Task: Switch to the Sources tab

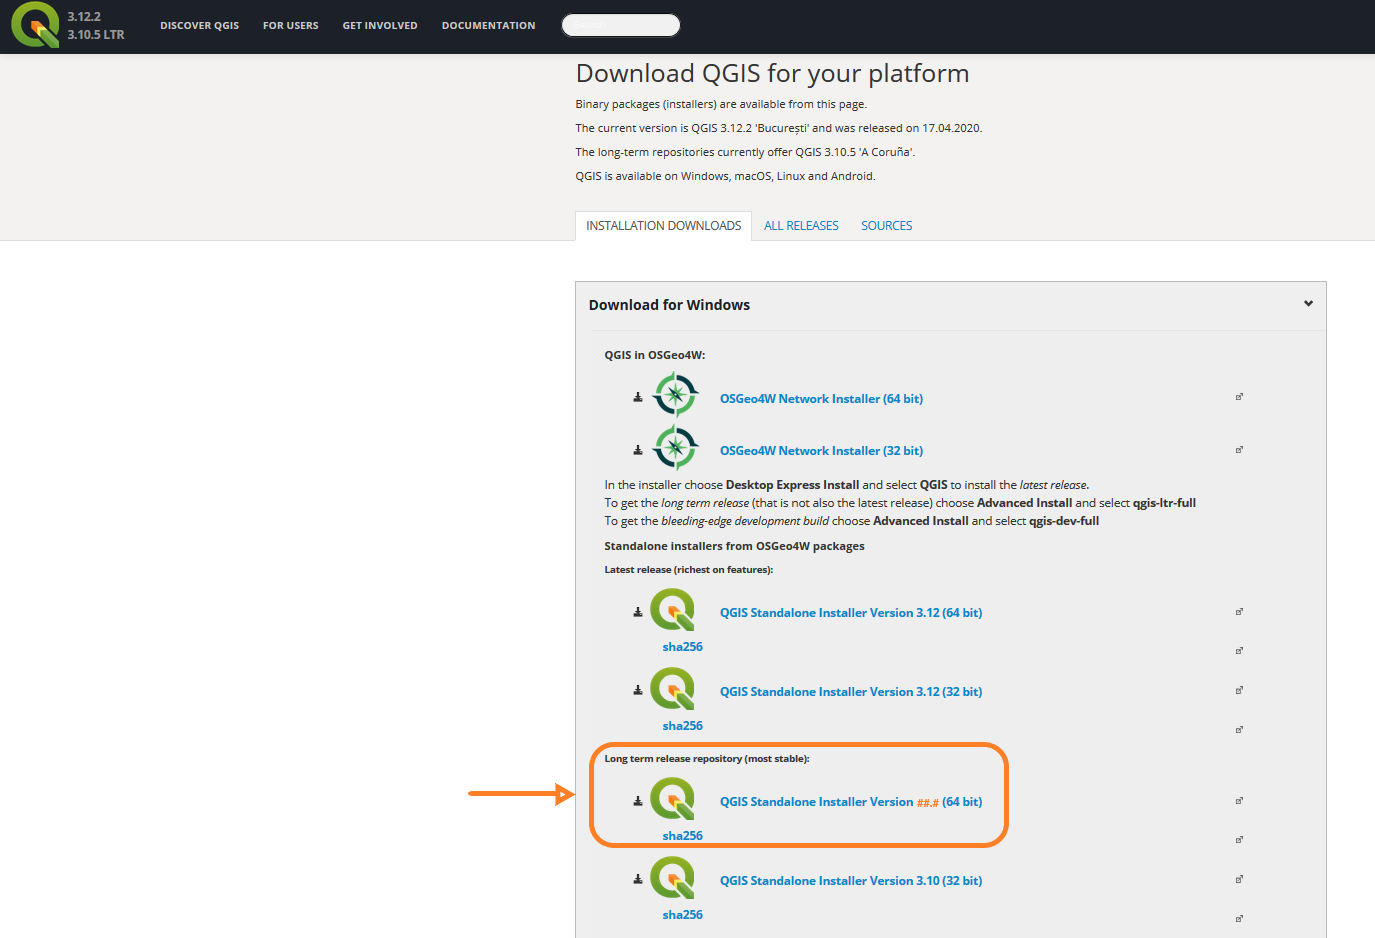Action: (886, 226)
